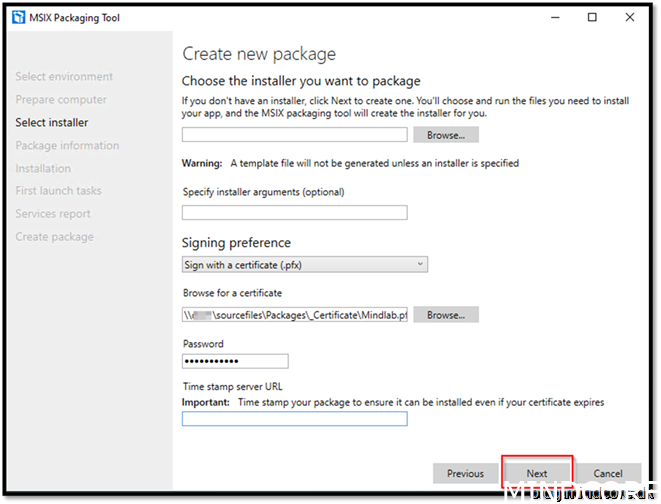Open the Signing preference dropdown

305,265
